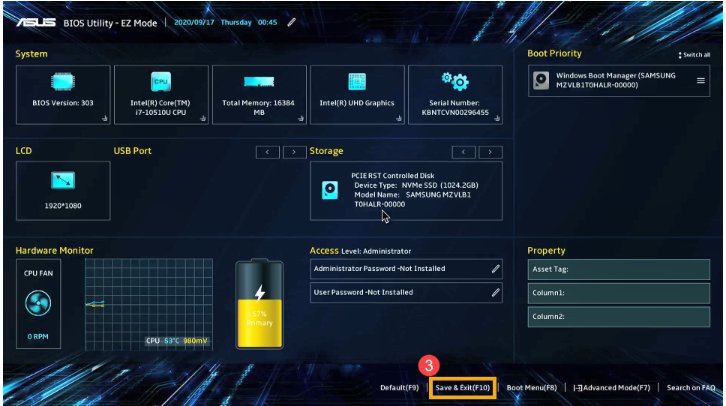Go to next storage device arrow
Viewport: 726px width, 406px height.
489,152
